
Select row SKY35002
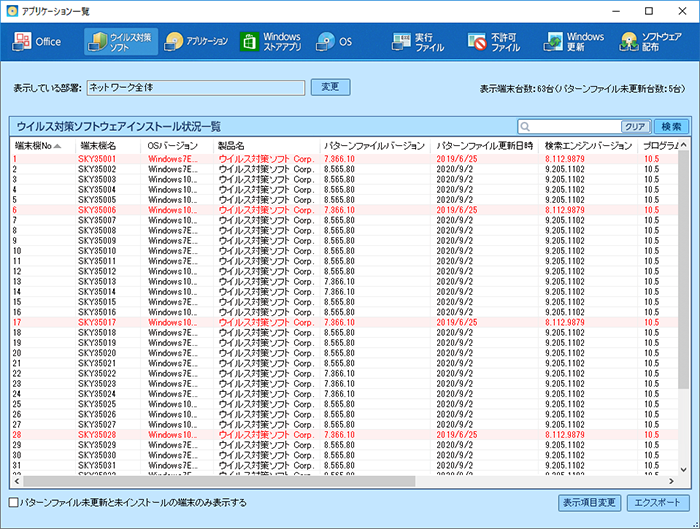pos(344,169)
